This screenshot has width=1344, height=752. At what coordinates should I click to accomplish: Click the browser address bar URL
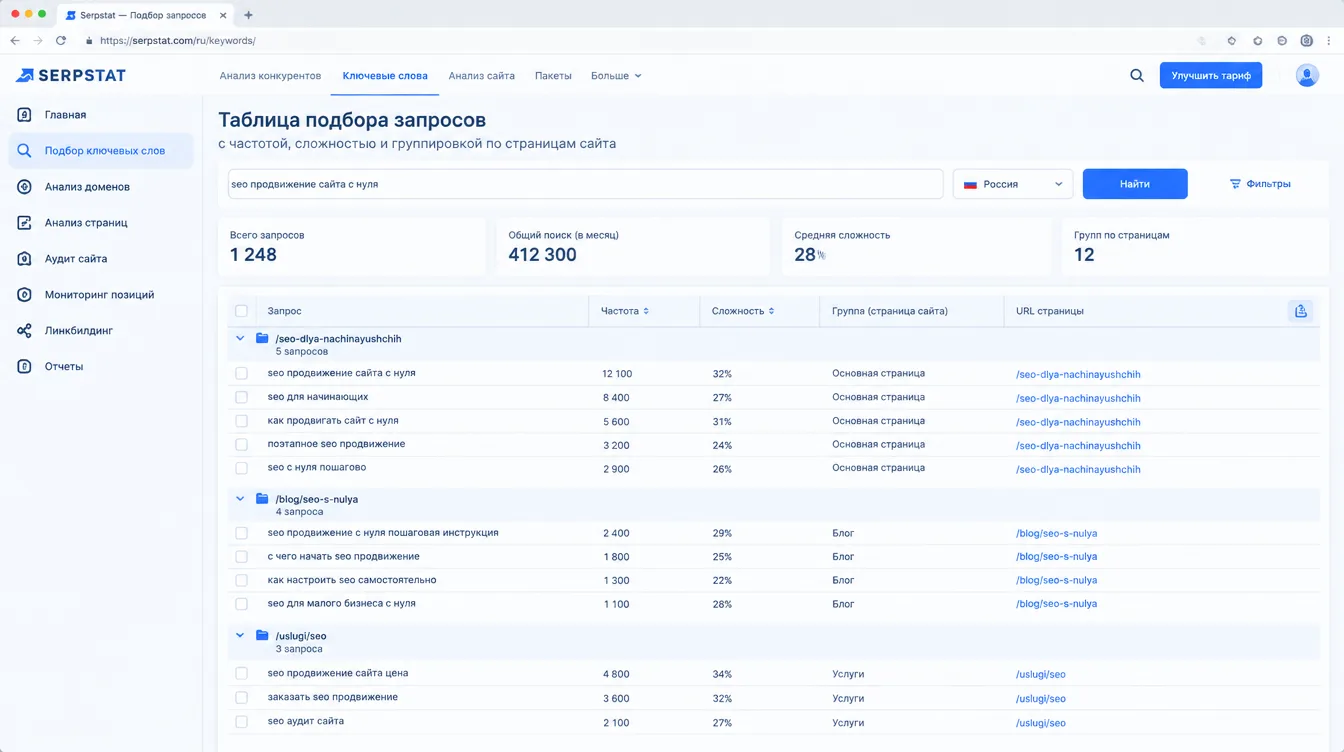point(178,41)
